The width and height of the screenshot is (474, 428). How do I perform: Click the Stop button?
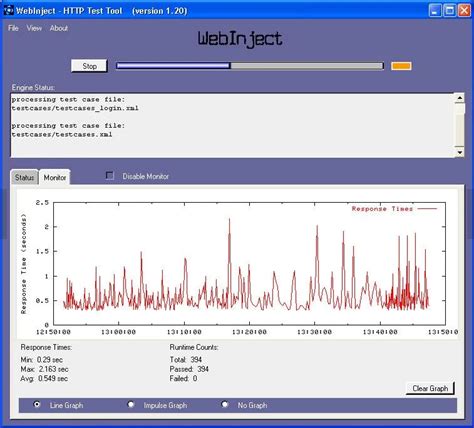[89, 66]
